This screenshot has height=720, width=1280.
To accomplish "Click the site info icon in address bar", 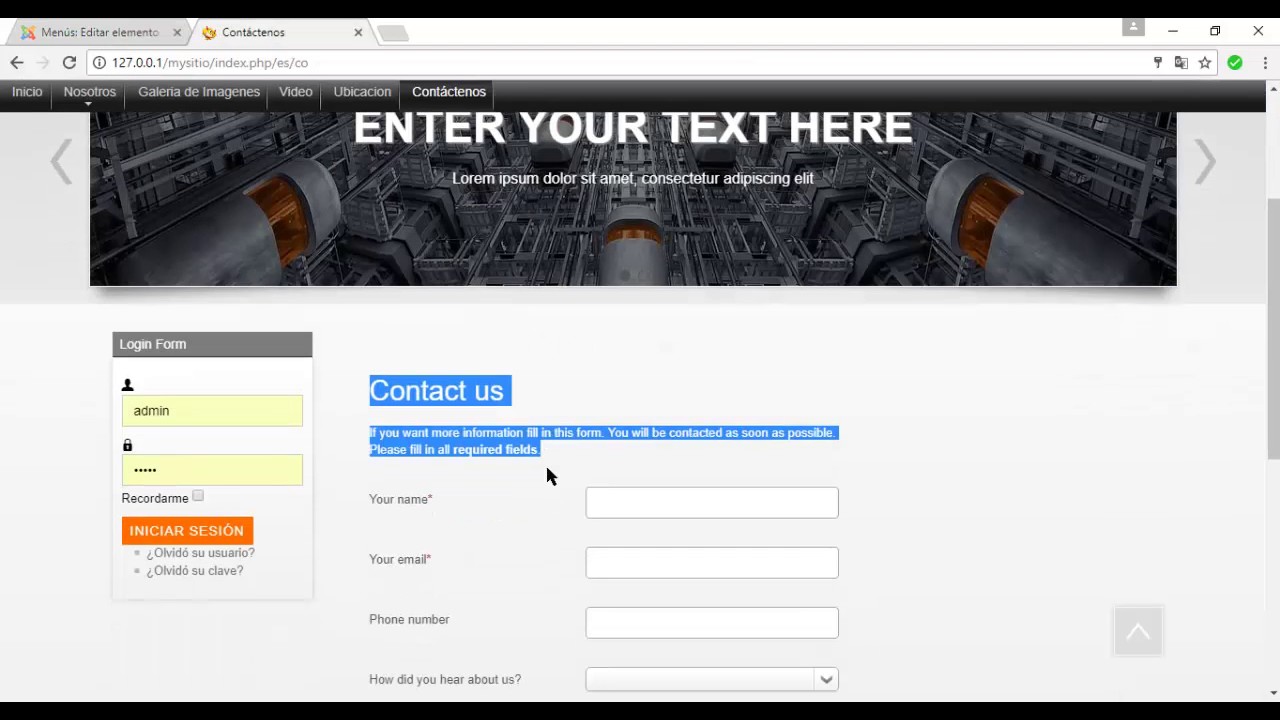I will pos(99,62).
